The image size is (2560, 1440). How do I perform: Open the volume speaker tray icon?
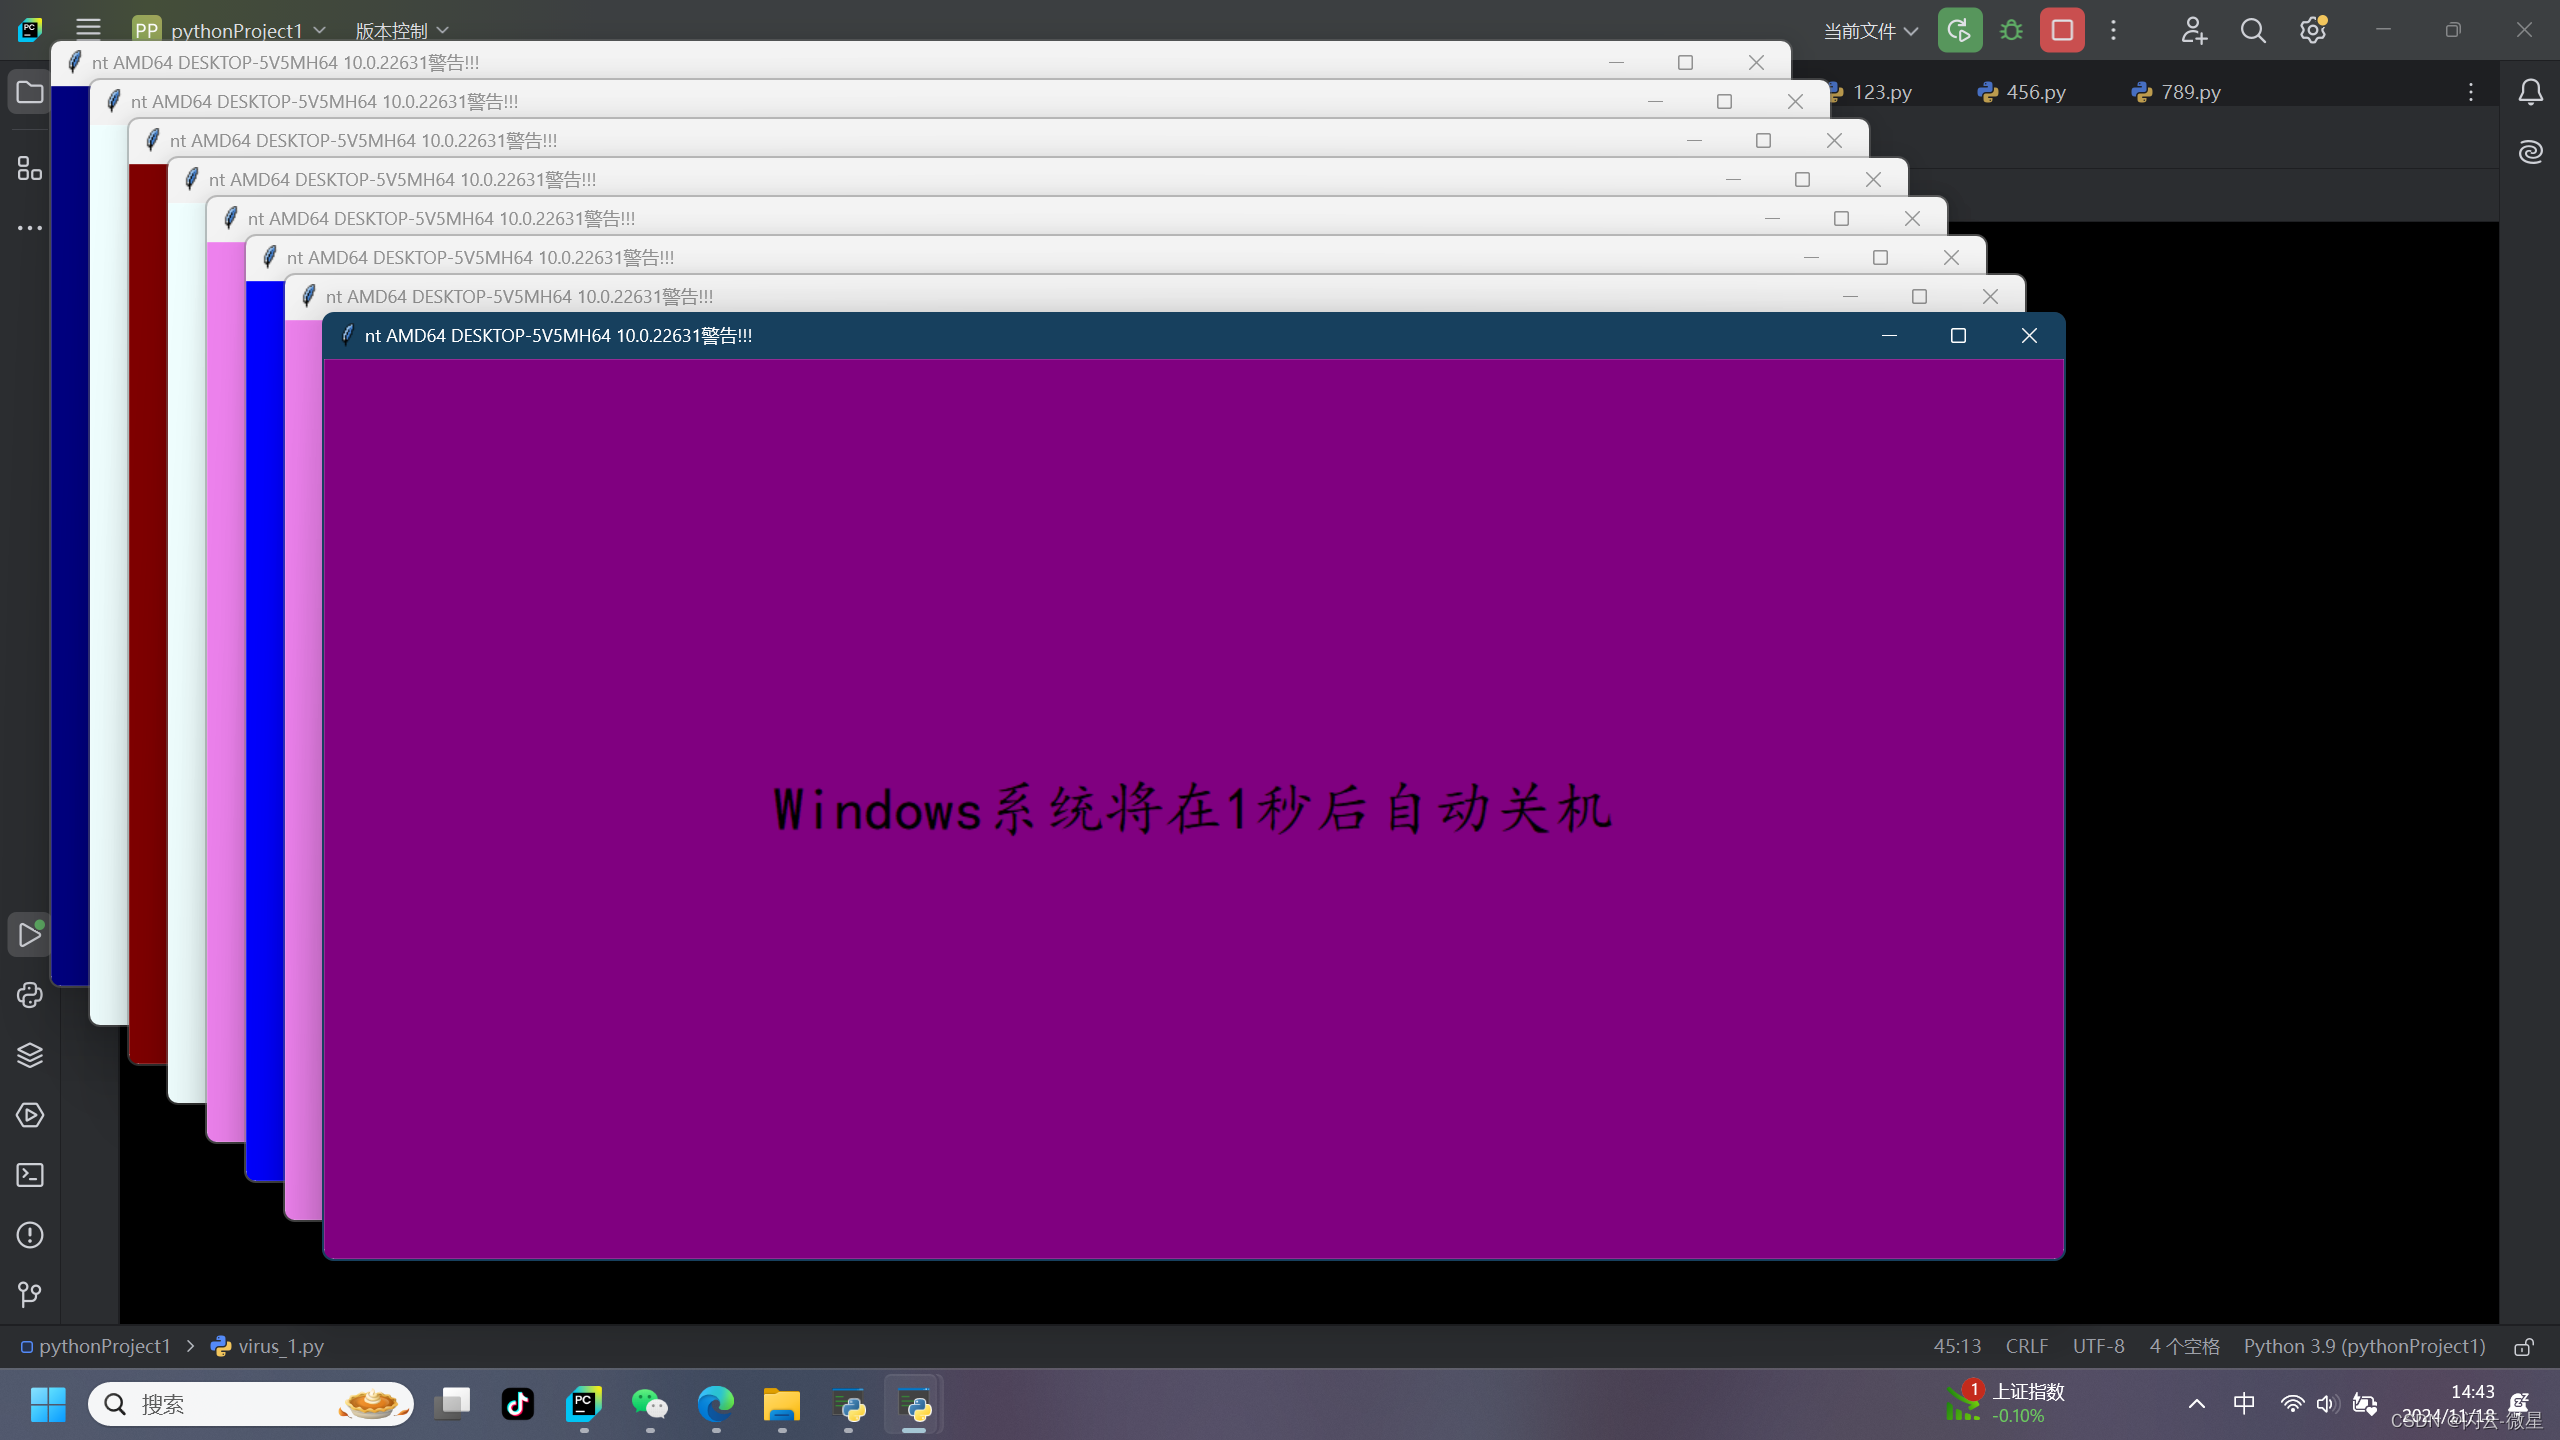click(2326, 1404)
